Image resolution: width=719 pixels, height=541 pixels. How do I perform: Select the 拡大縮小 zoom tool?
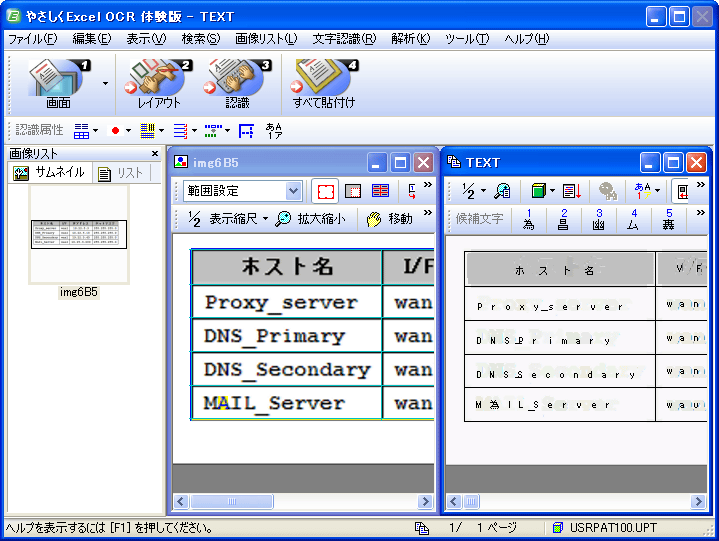pos(310,219)
